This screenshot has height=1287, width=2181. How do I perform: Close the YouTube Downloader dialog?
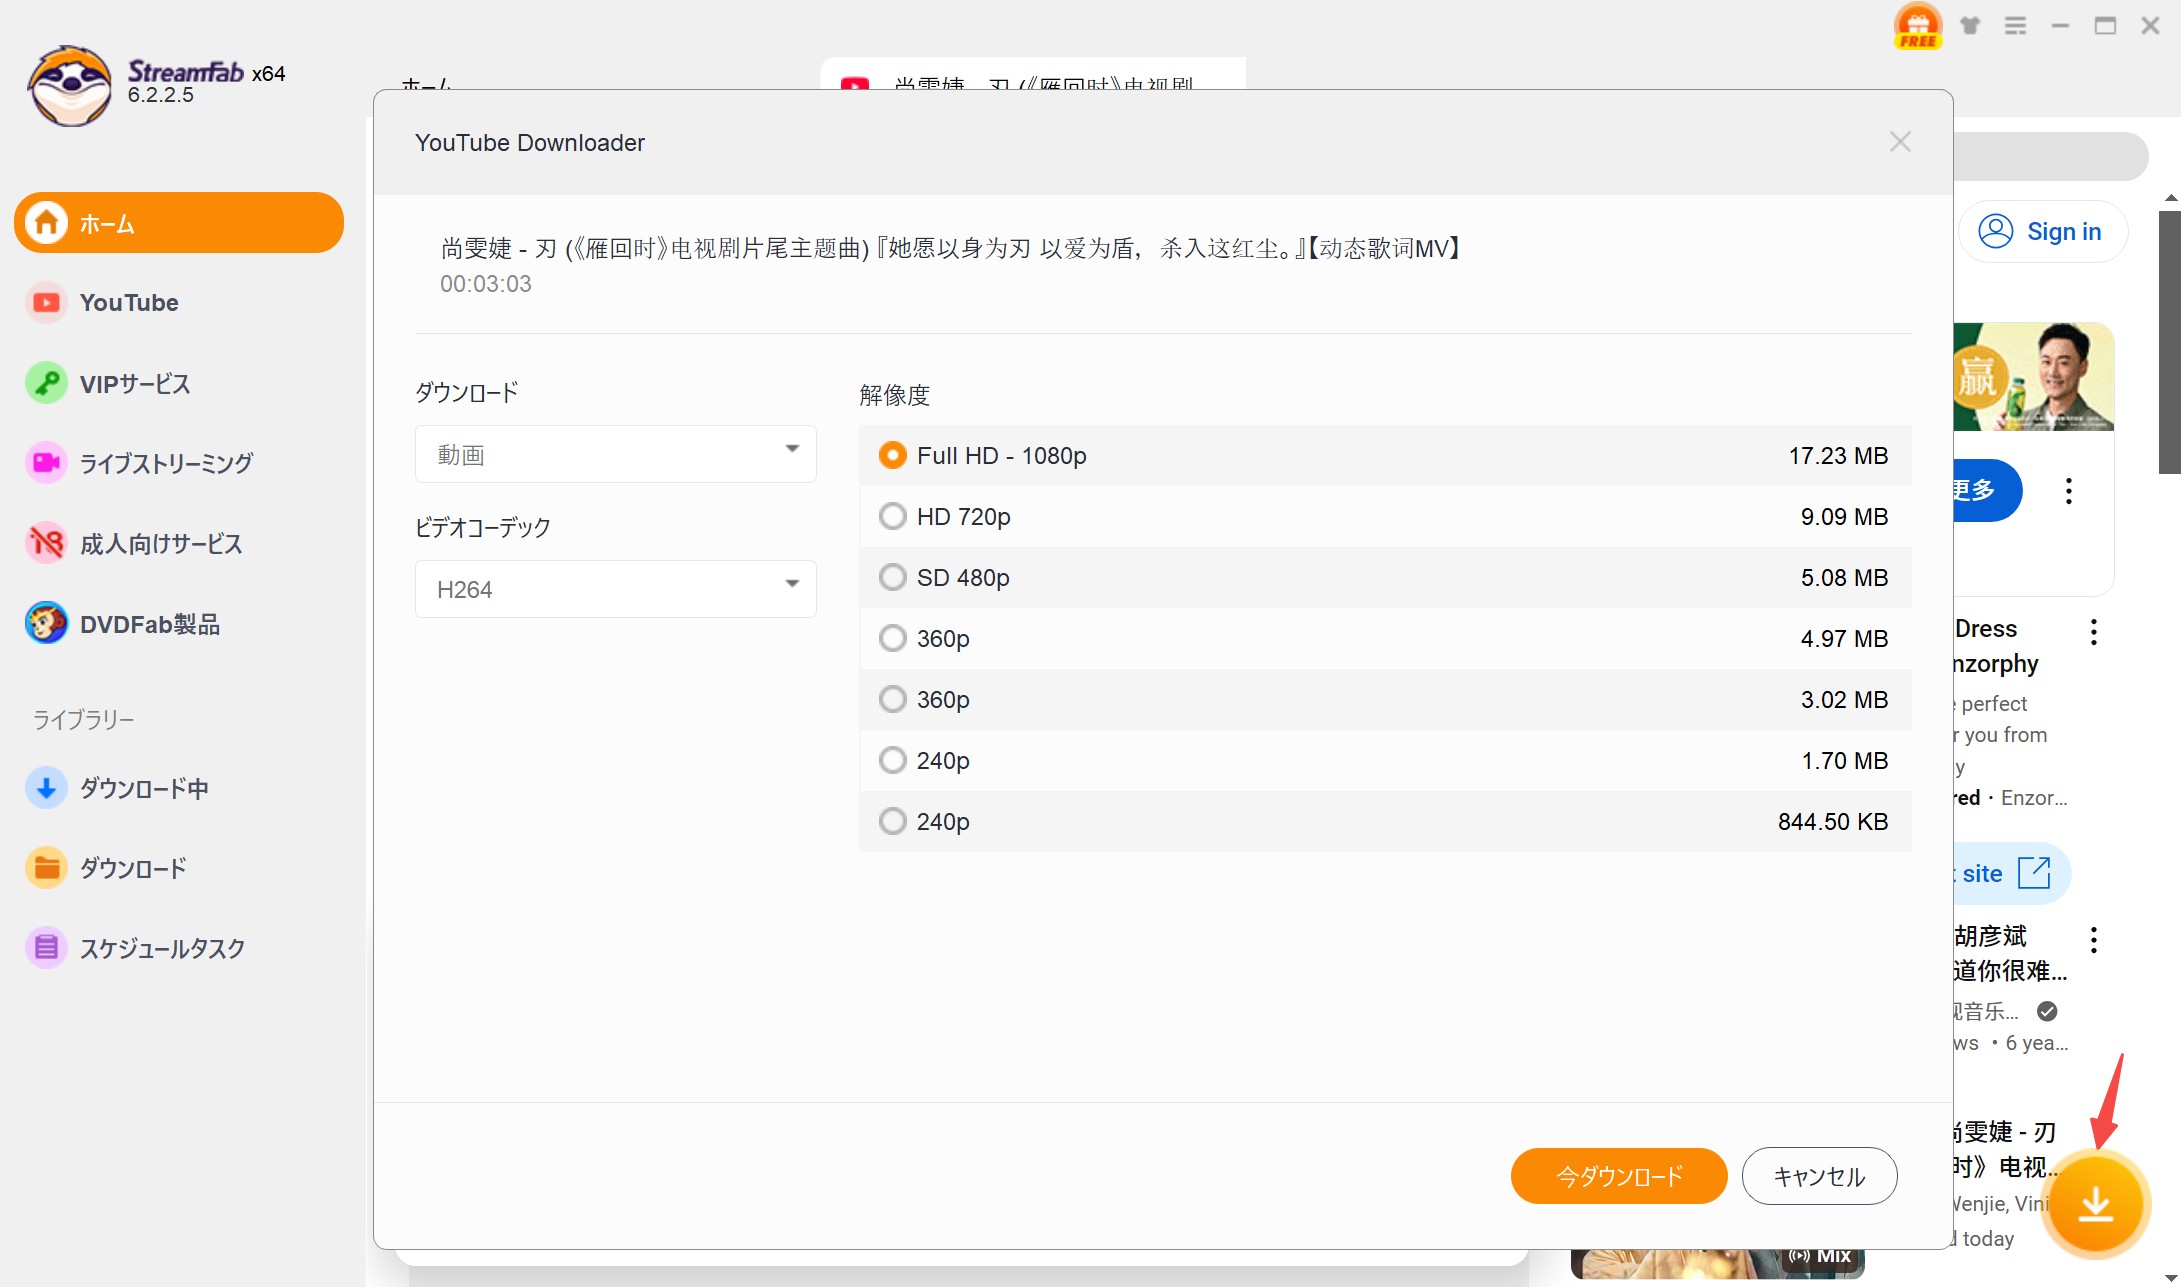1900,142
